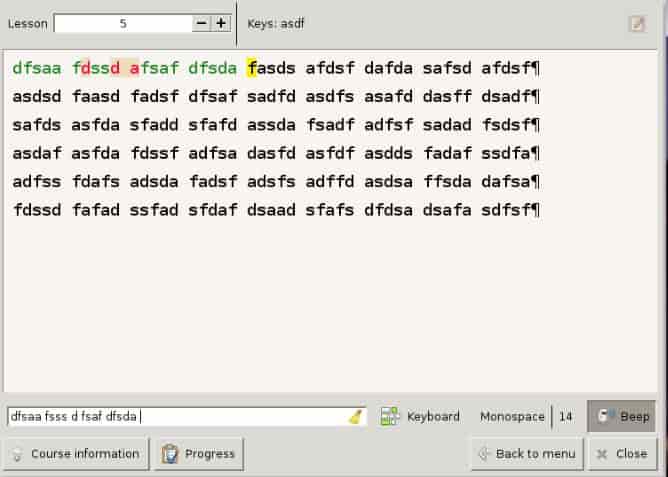This screenshot has height=477, width=668.
Task: Click the typing input field
Action: point(187,416)
